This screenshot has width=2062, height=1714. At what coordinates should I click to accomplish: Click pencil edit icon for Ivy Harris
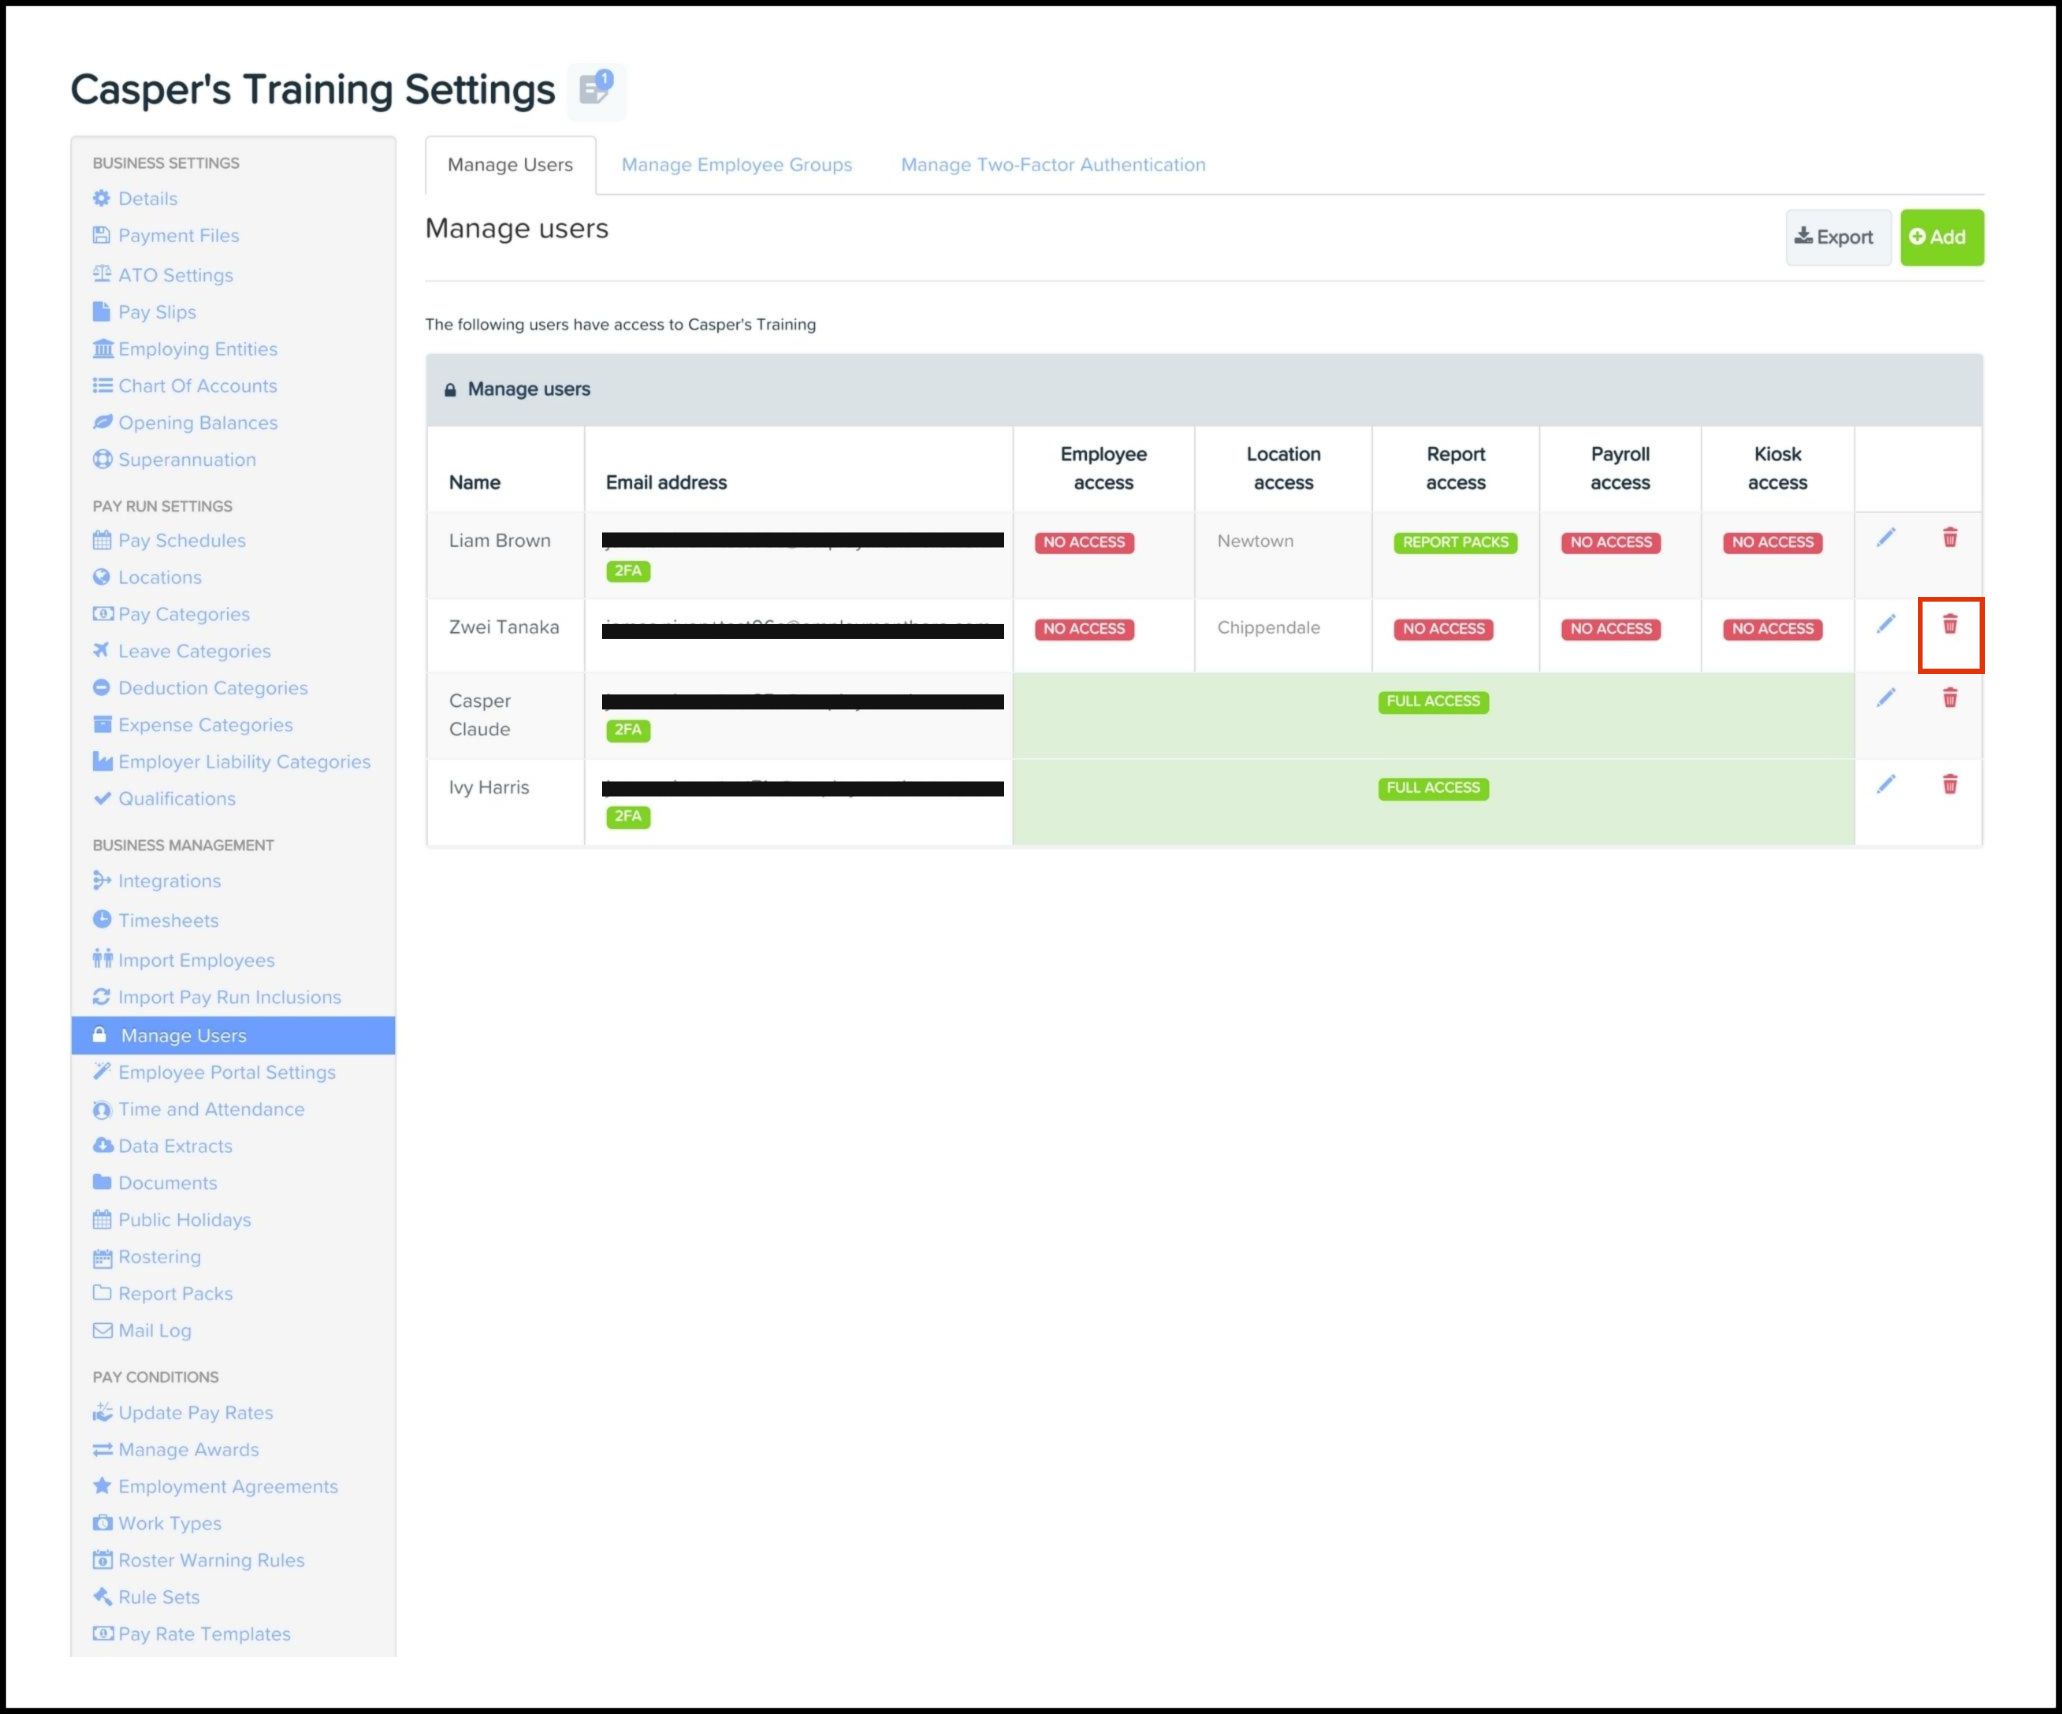pyautogui.click(x=1885, y=785)
